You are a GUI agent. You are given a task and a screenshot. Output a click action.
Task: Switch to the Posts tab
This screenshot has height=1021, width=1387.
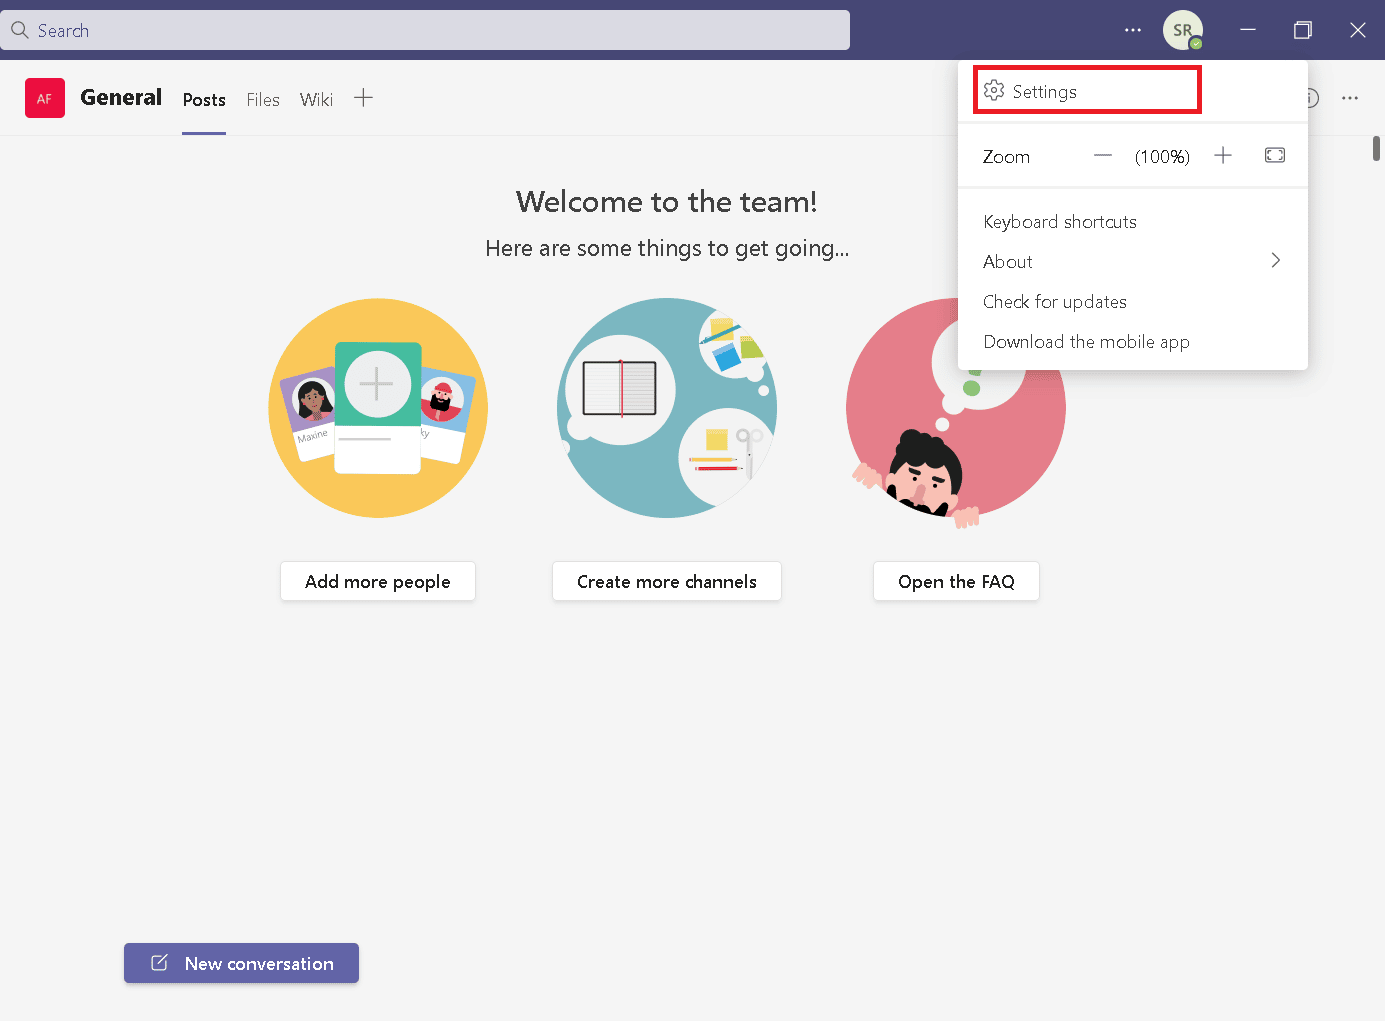204,100
